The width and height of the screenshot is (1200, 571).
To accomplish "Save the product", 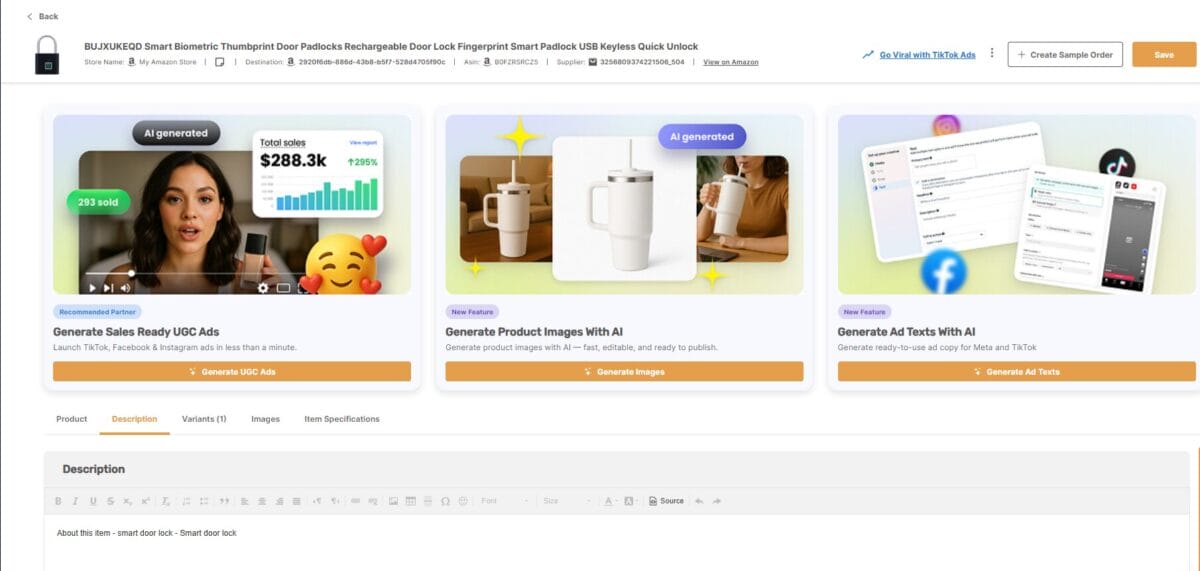I will point(1164,54).
